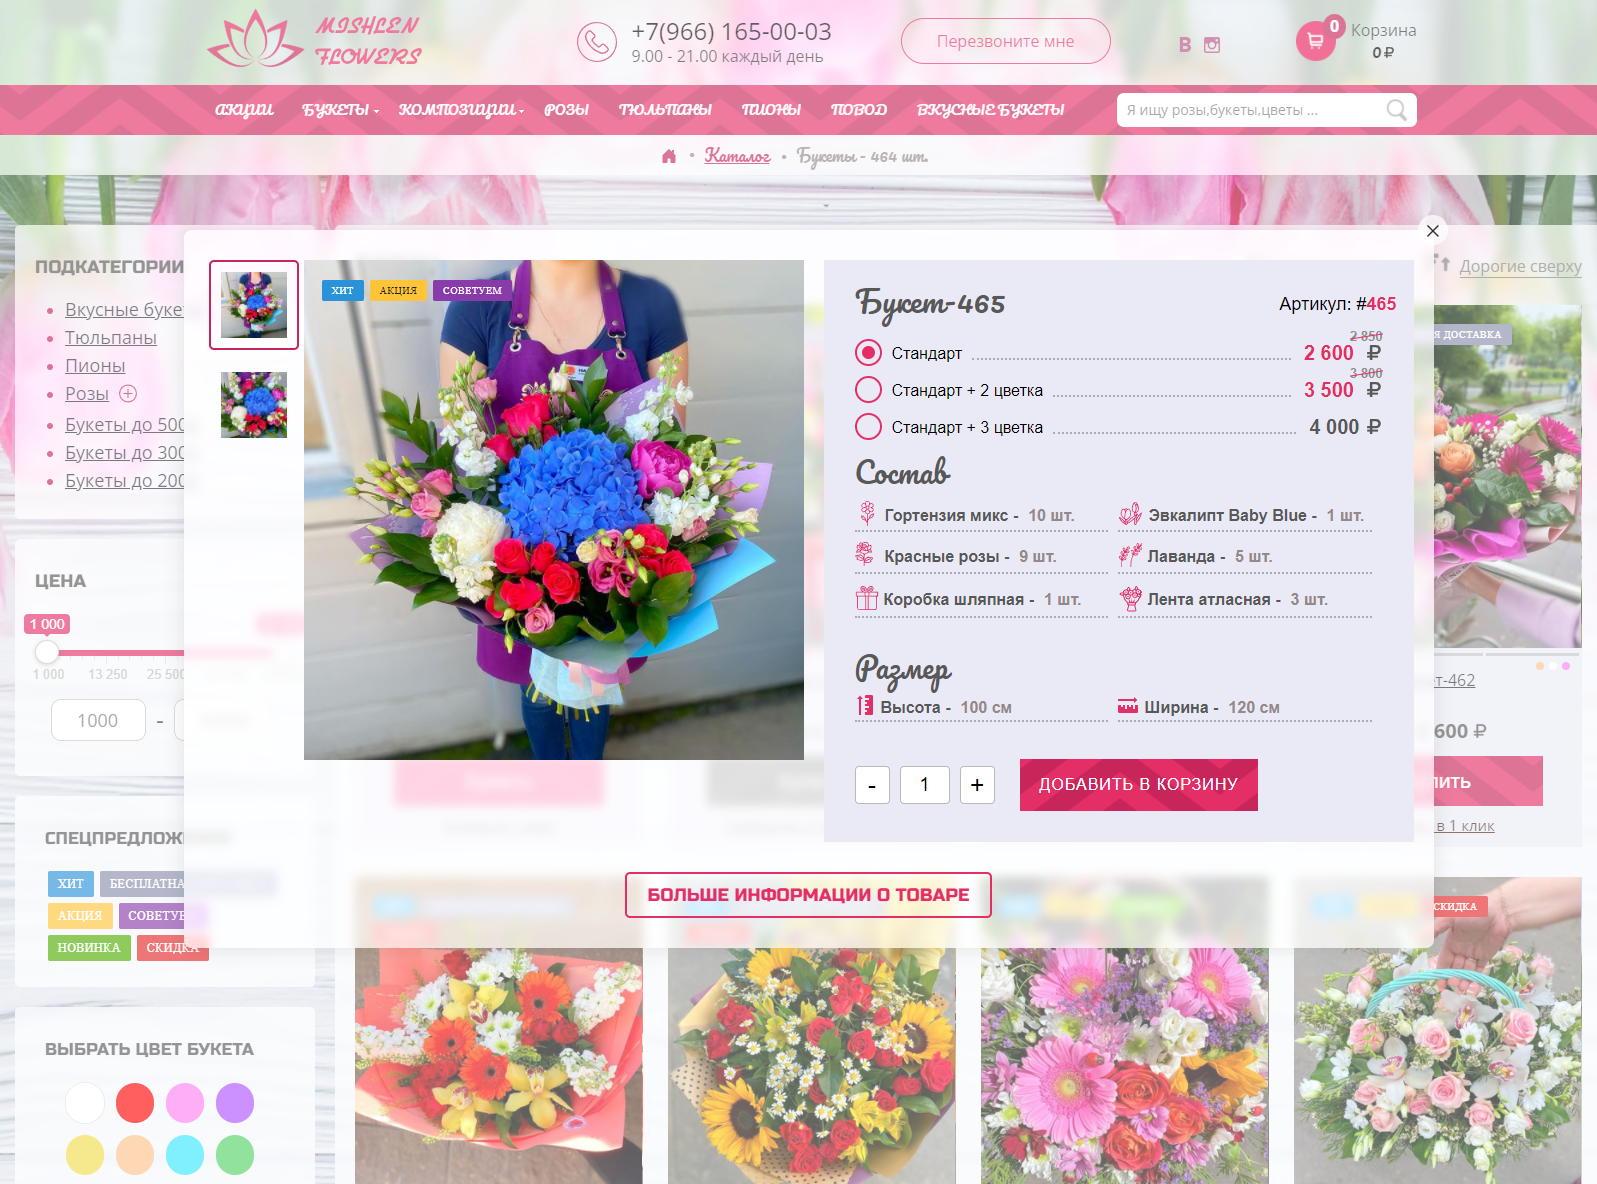This screenshot has width=1597, height=1184.
Task: Click Больше информации о товаре button
Action: 808,895
